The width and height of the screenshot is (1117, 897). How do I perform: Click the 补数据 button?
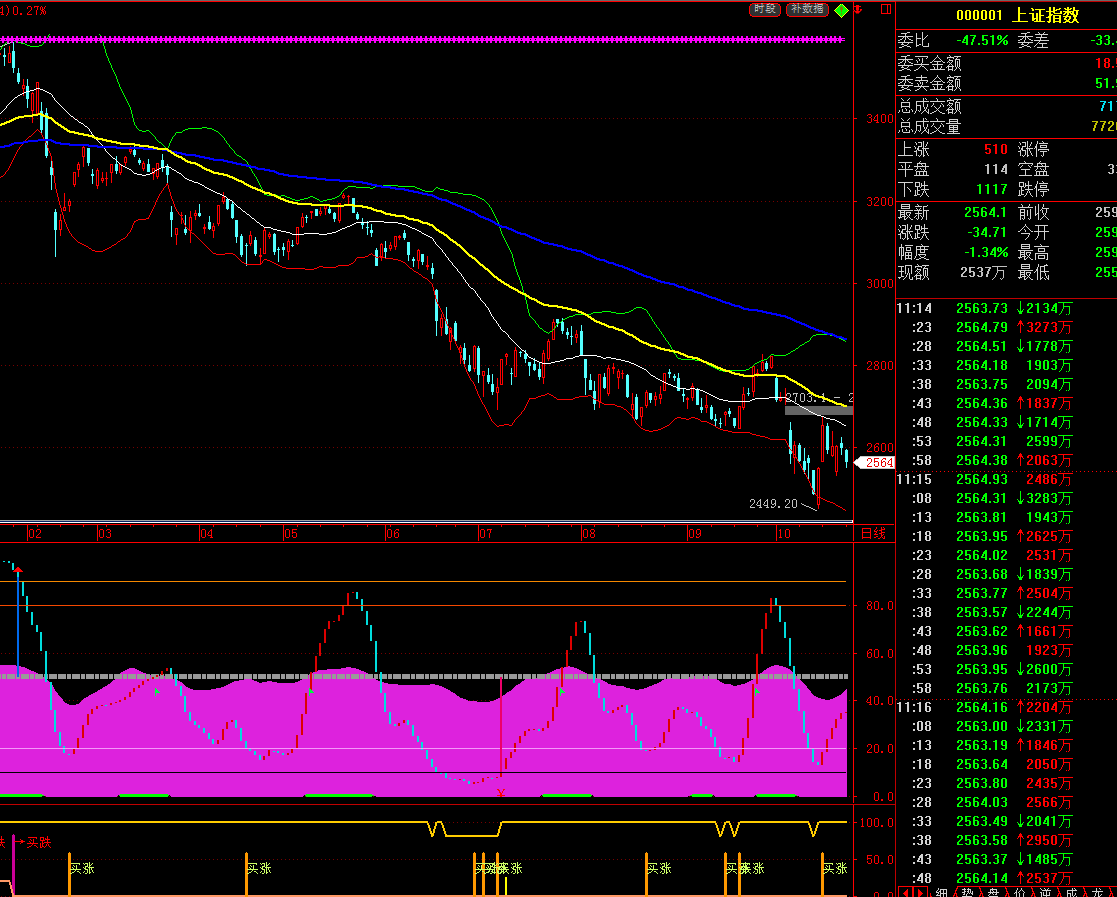click(x=807, y=9)
